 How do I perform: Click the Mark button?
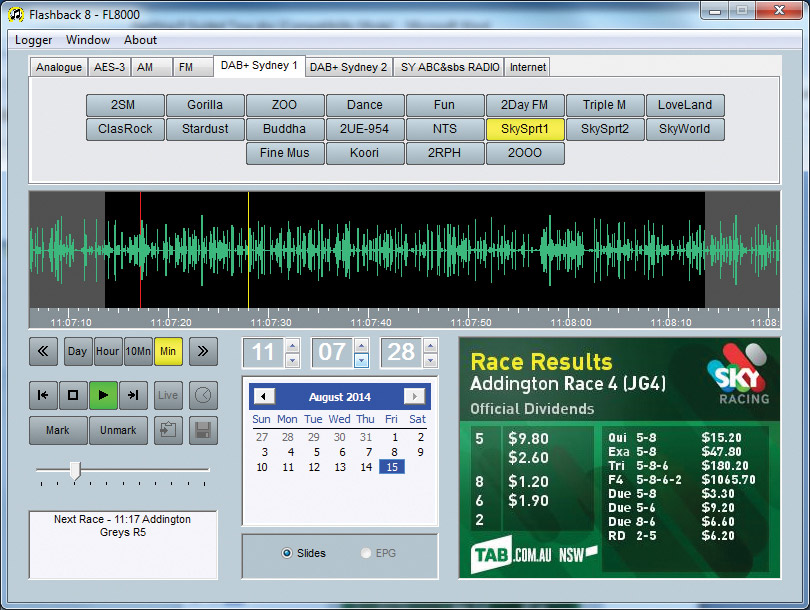coord(58,431)
